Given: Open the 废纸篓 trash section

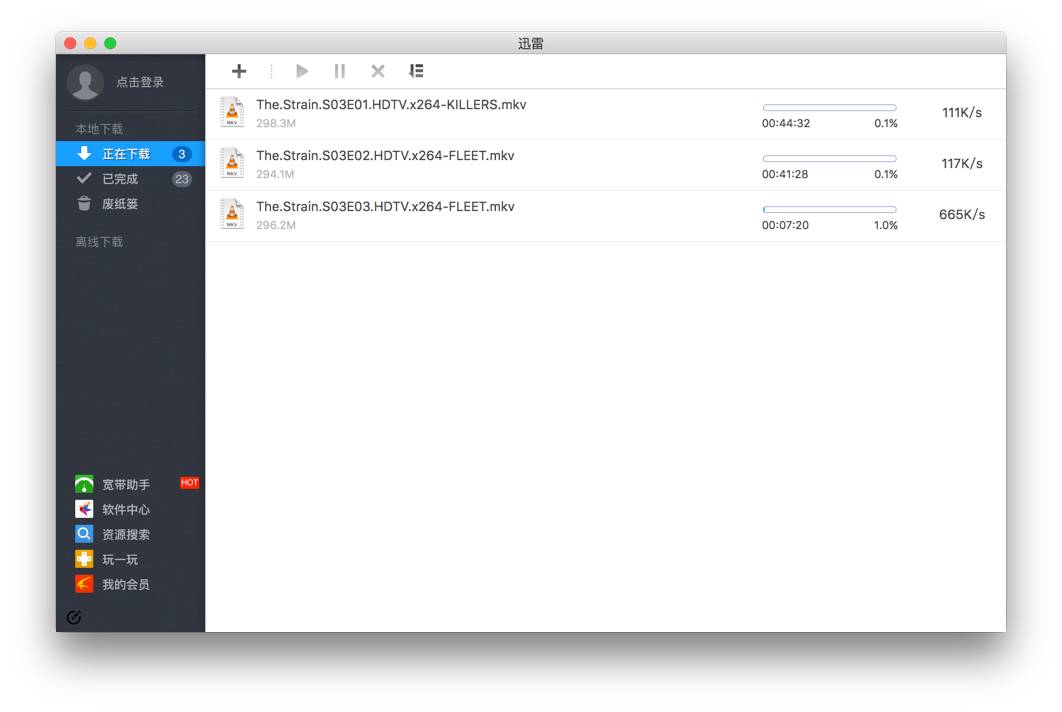Looking at the screenshot, I should click(131, 204).
